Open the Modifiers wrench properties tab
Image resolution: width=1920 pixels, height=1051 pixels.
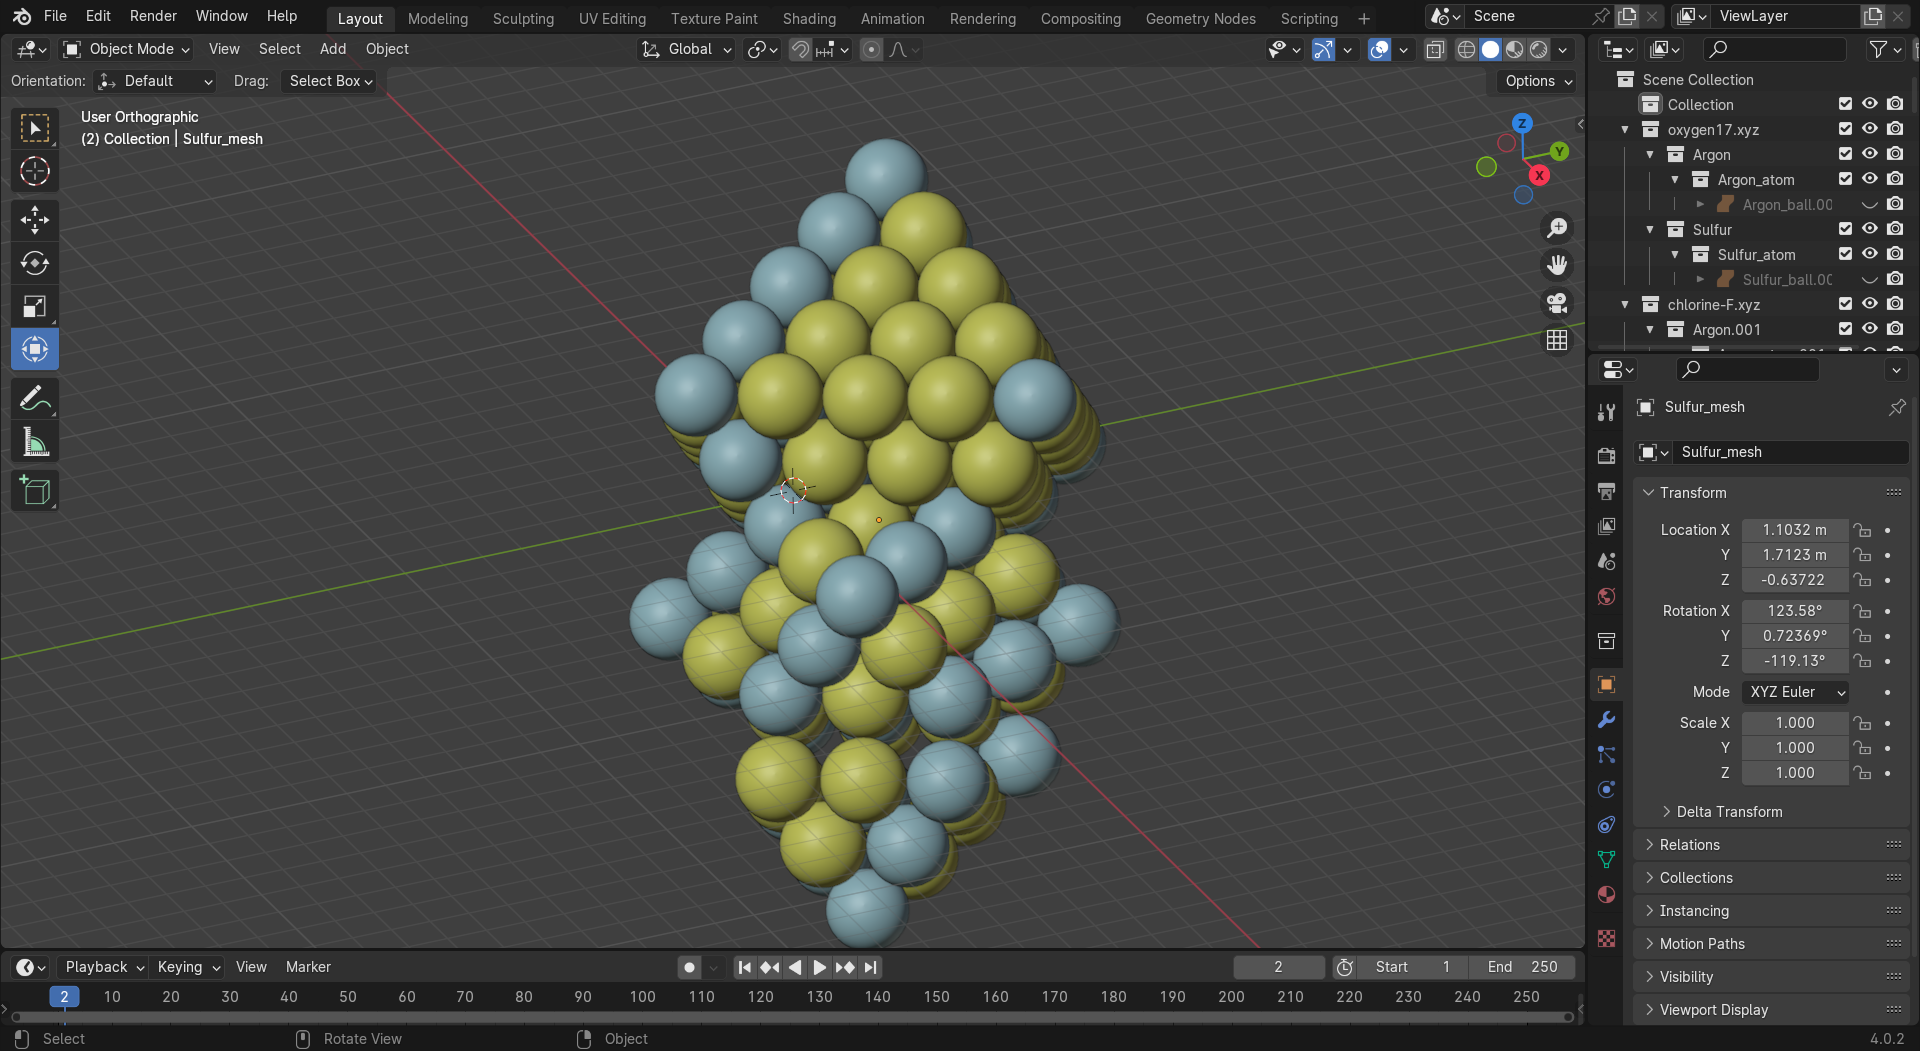pos(1606,720)
